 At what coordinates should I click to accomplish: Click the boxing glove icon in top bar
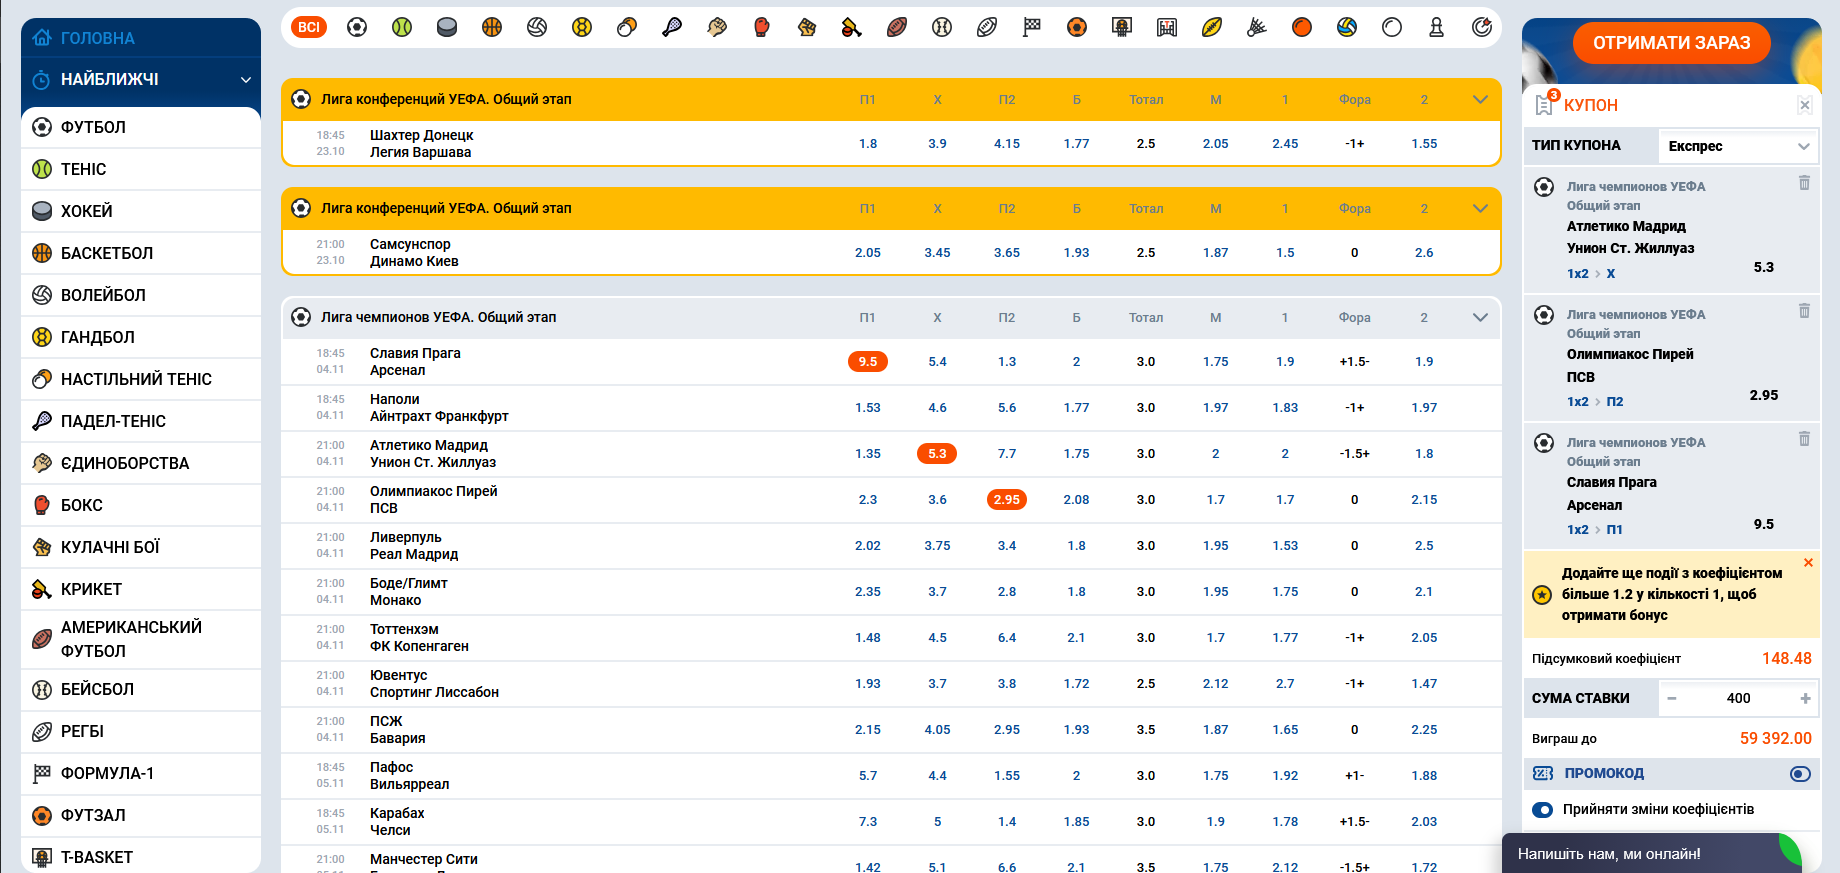(x=762, y=27)
